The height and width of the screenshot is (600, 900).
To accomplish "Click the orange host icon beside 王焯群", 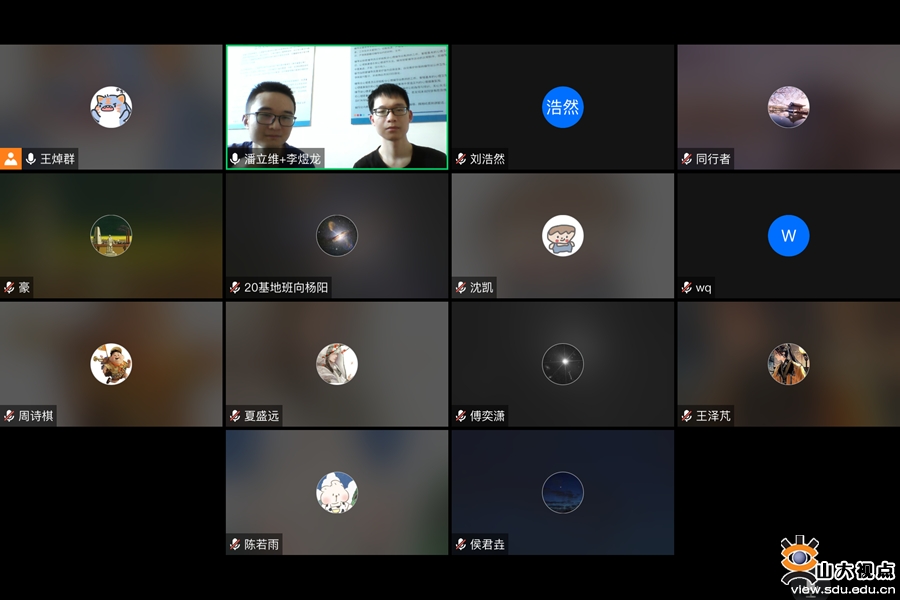I will (11, 159).
